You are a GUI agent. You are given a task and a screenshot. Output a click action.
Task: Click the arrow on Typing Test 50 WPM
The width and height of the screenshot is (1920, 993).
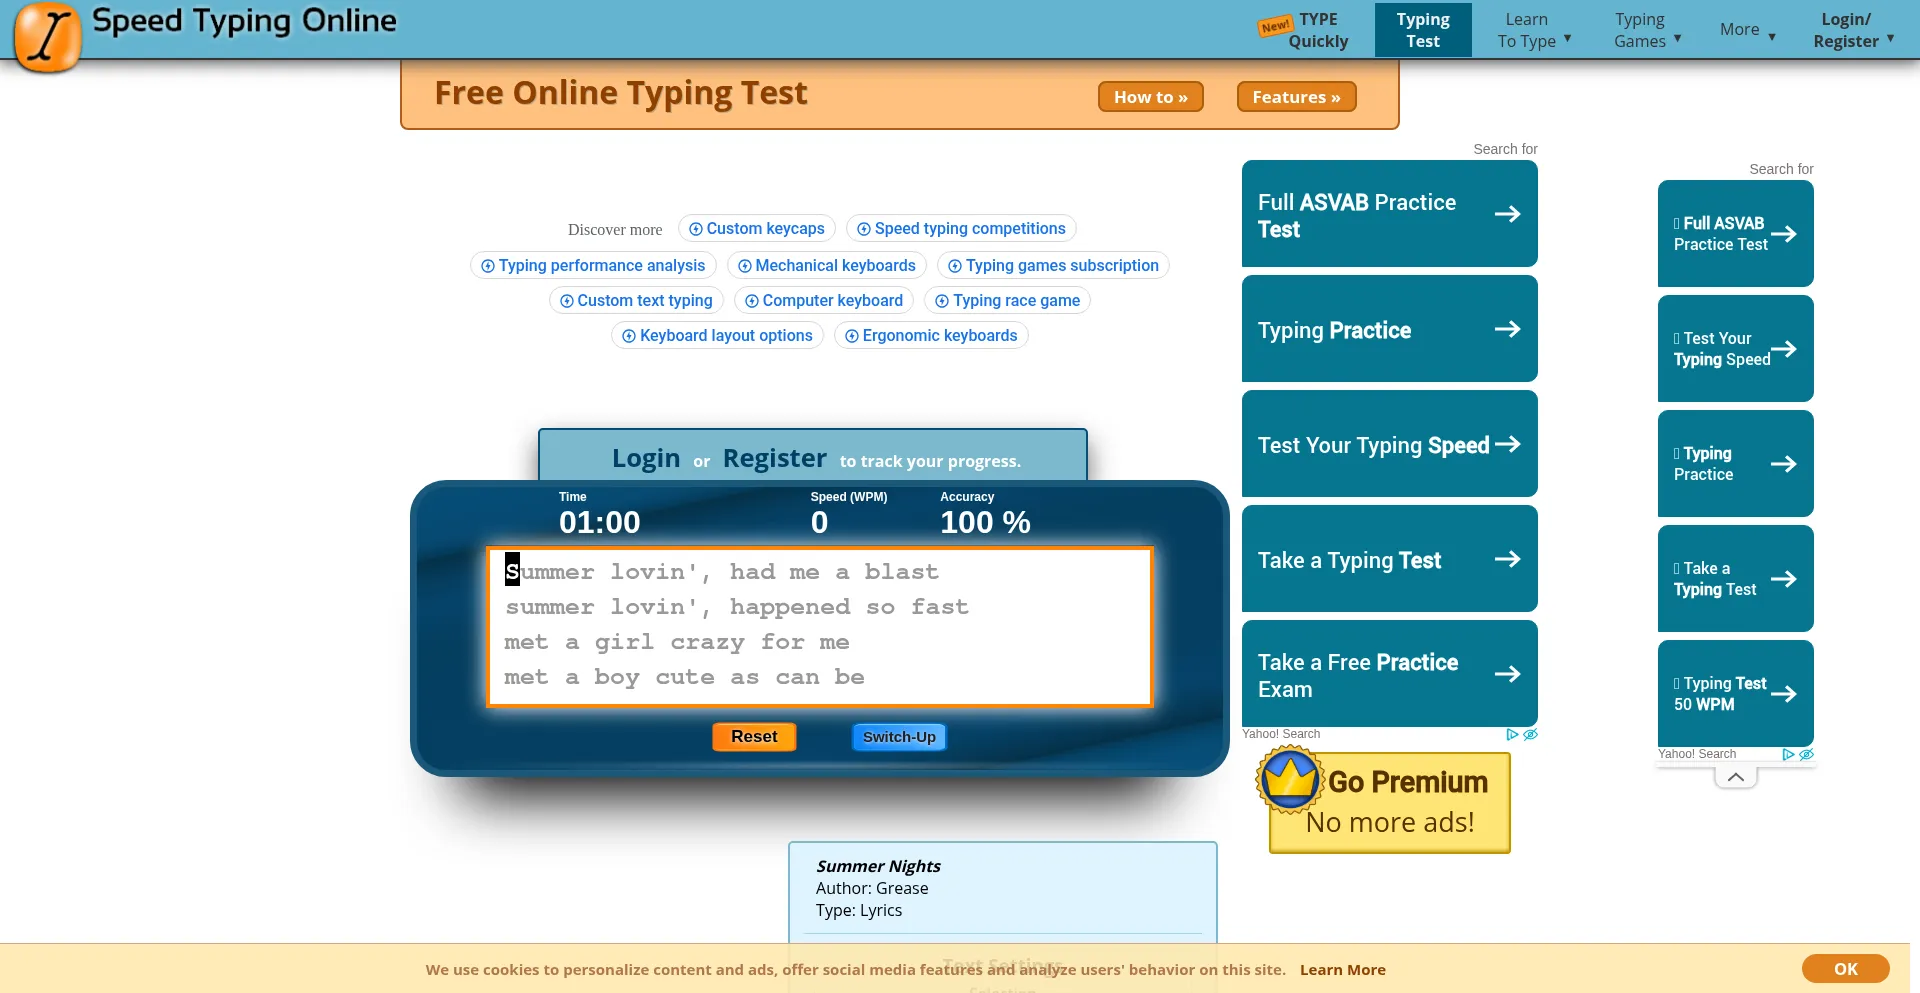(x=1783, y=694)
